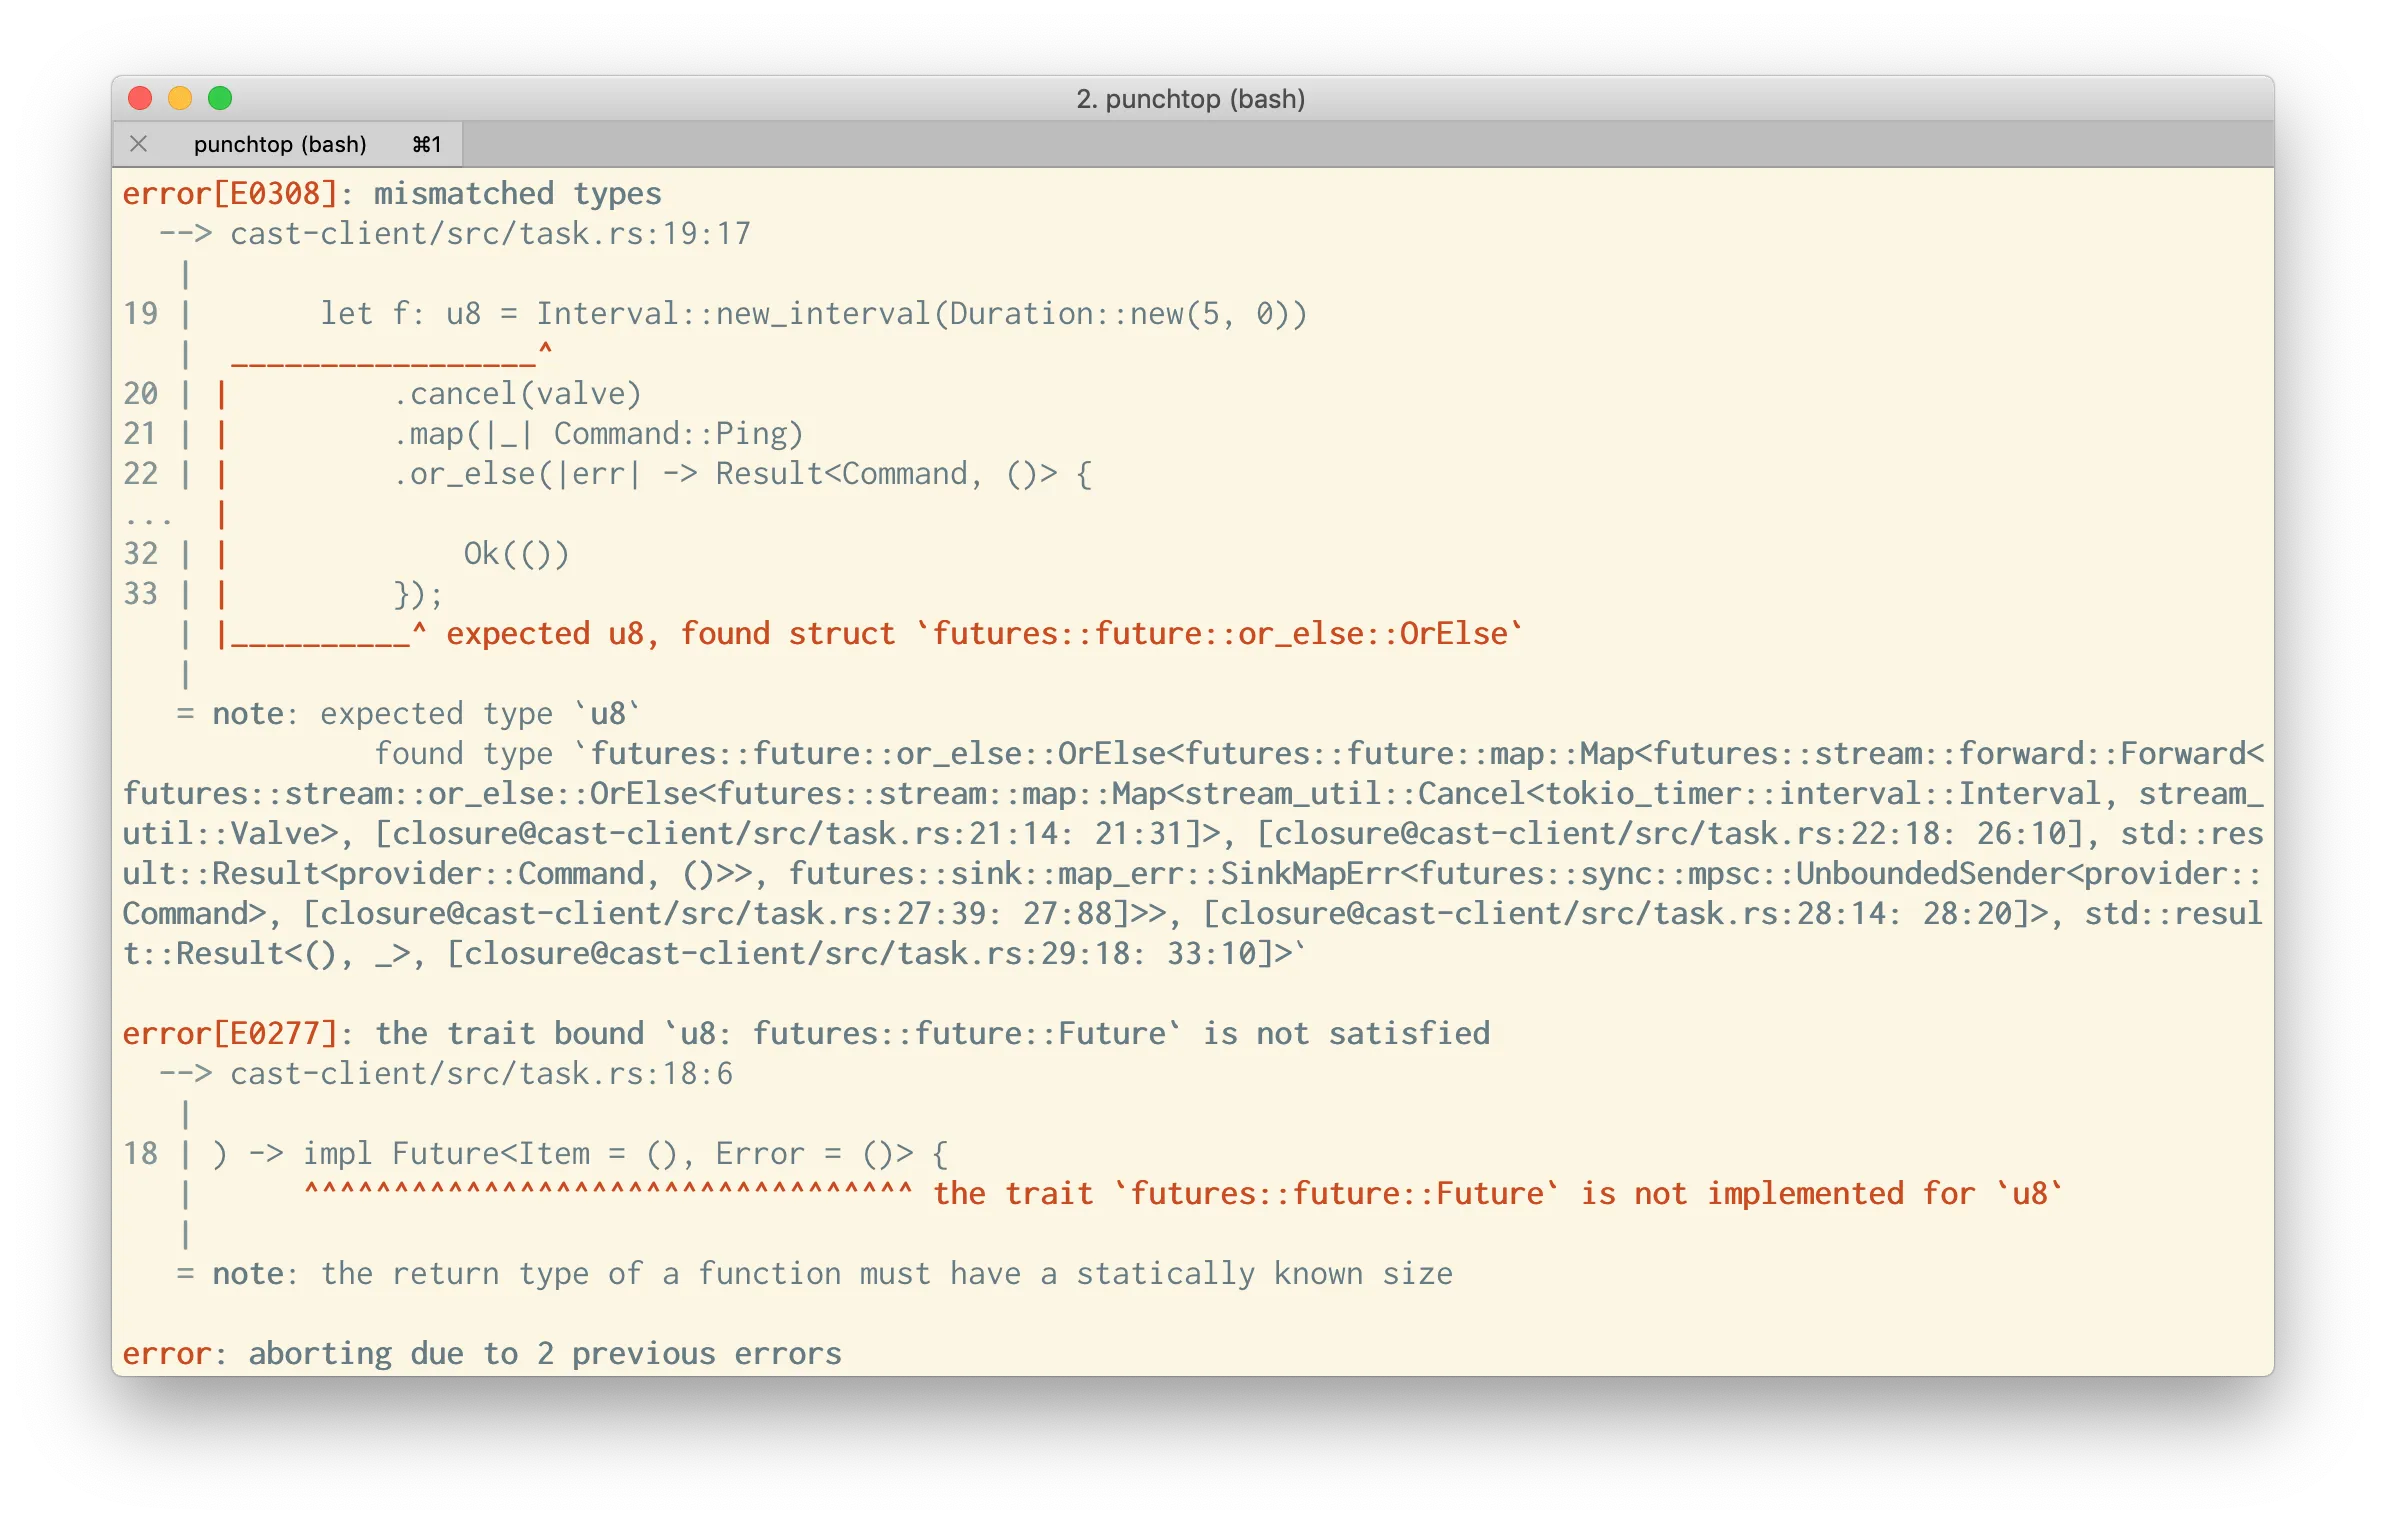This screenshot has height=1524, width=2386.
Task: Click the 'let f: u8 = Interval::new_interval' line
Action: click(x=813, y=314)
